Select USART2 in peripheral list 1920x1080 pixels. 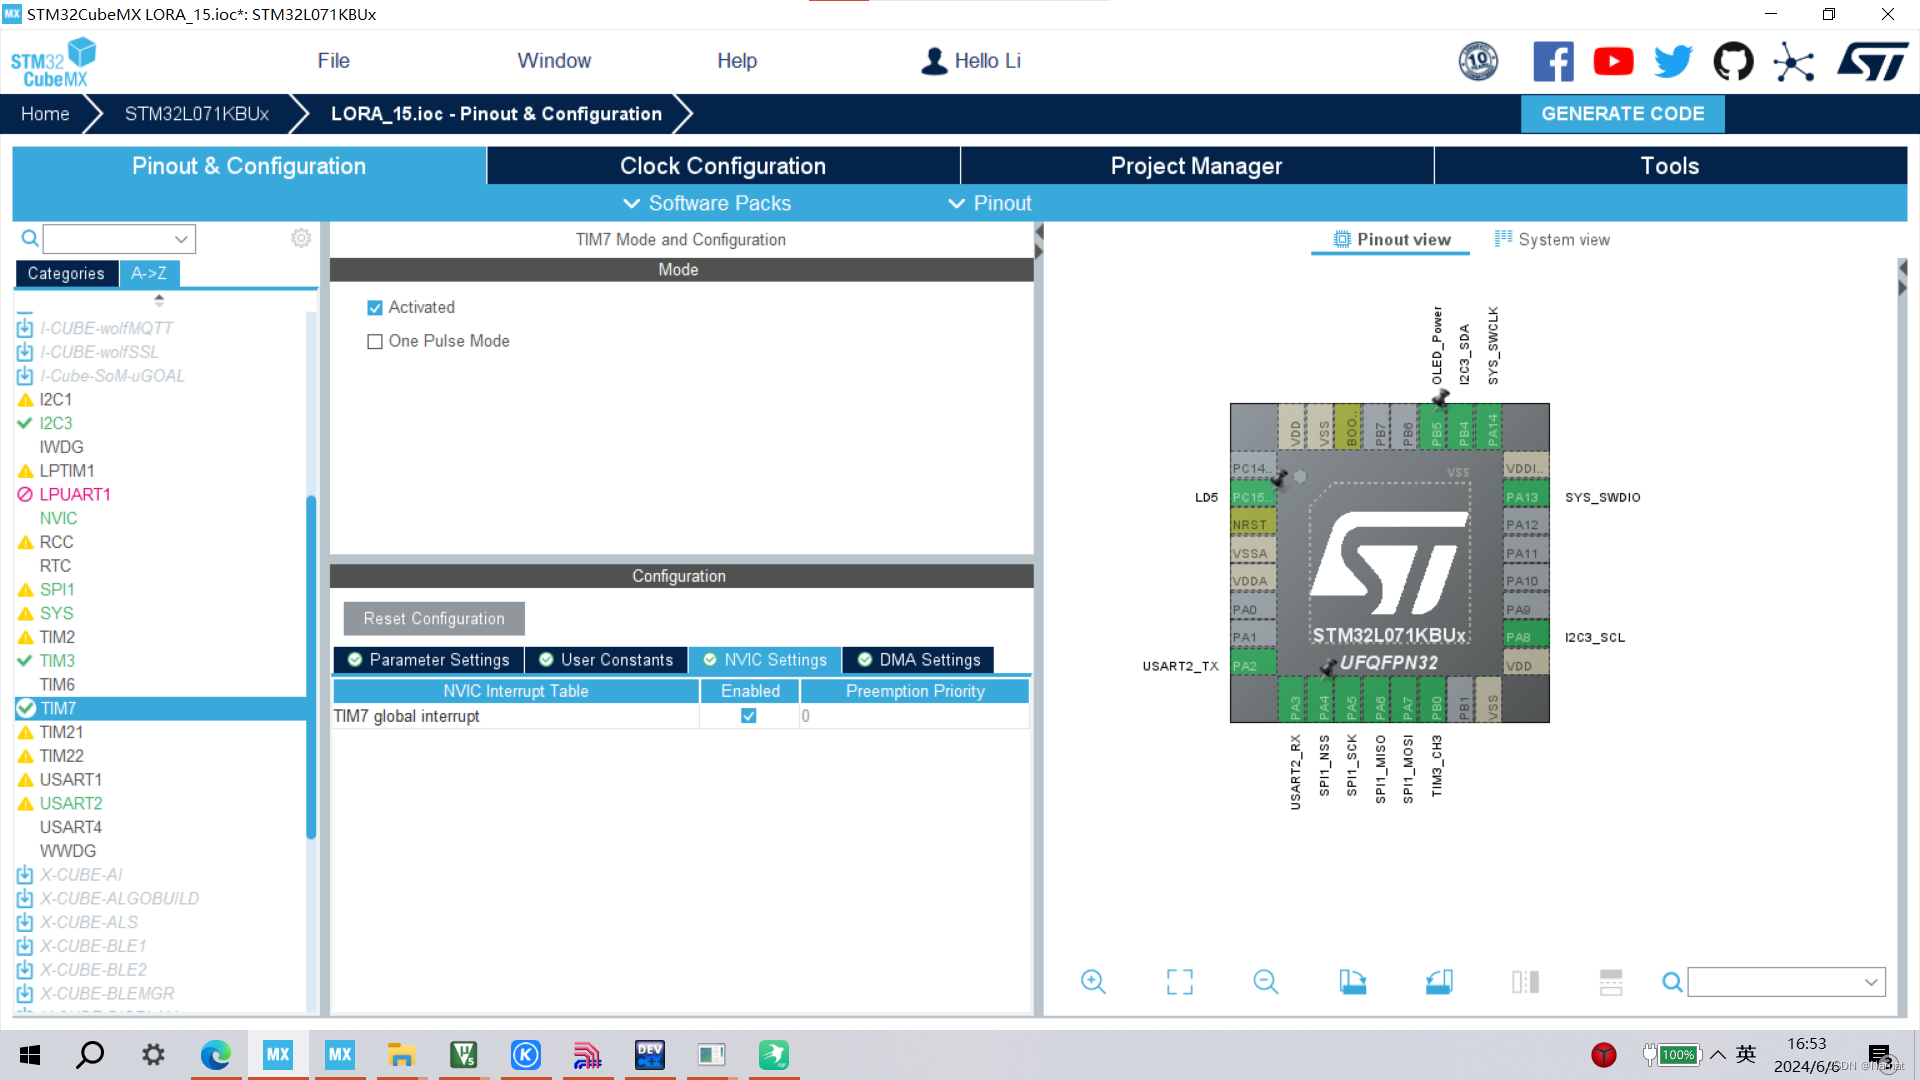[70, 804]
